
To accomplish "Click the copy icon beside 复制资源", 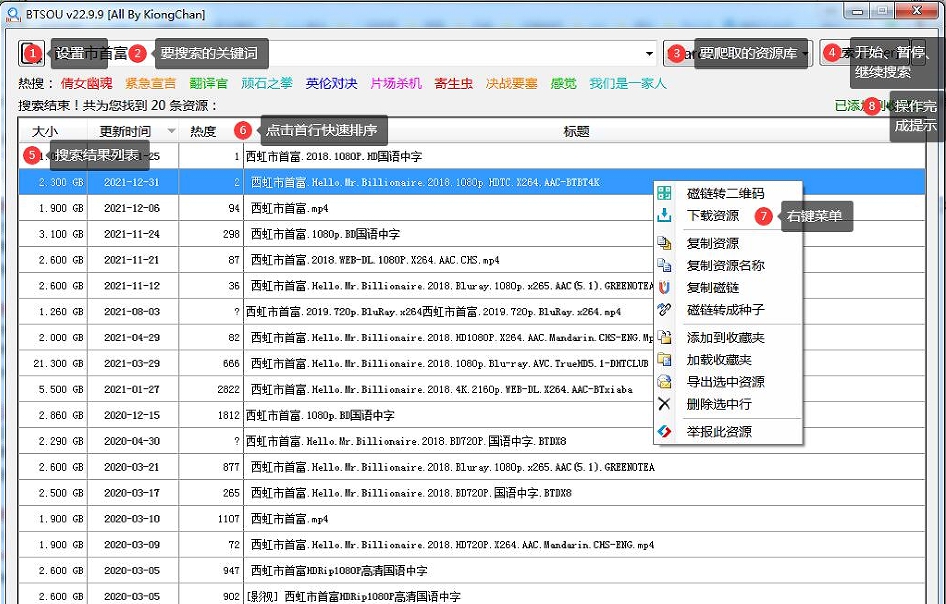I will (664, 243).
